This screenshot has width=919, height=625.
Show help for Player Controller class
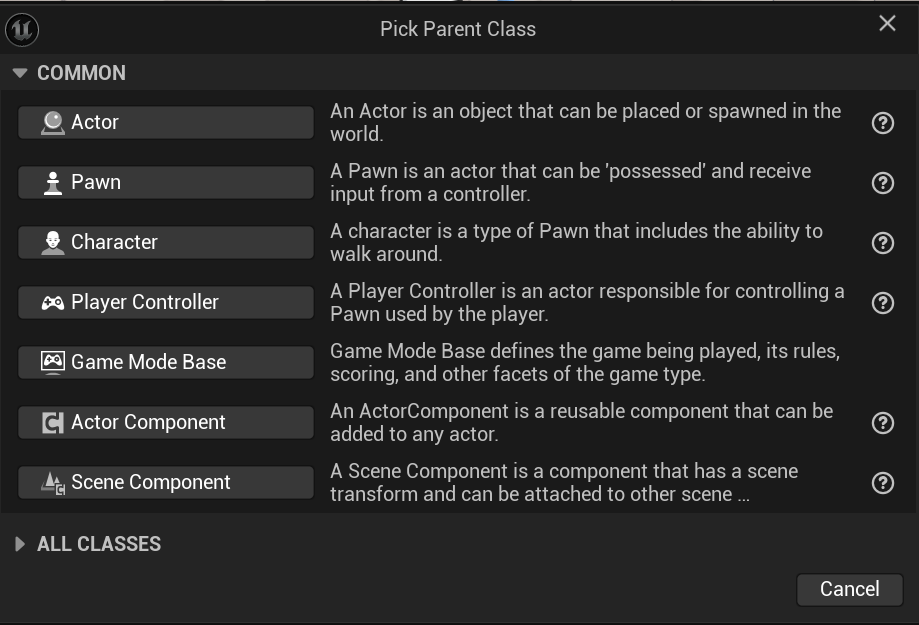click(x=883, y=303)
